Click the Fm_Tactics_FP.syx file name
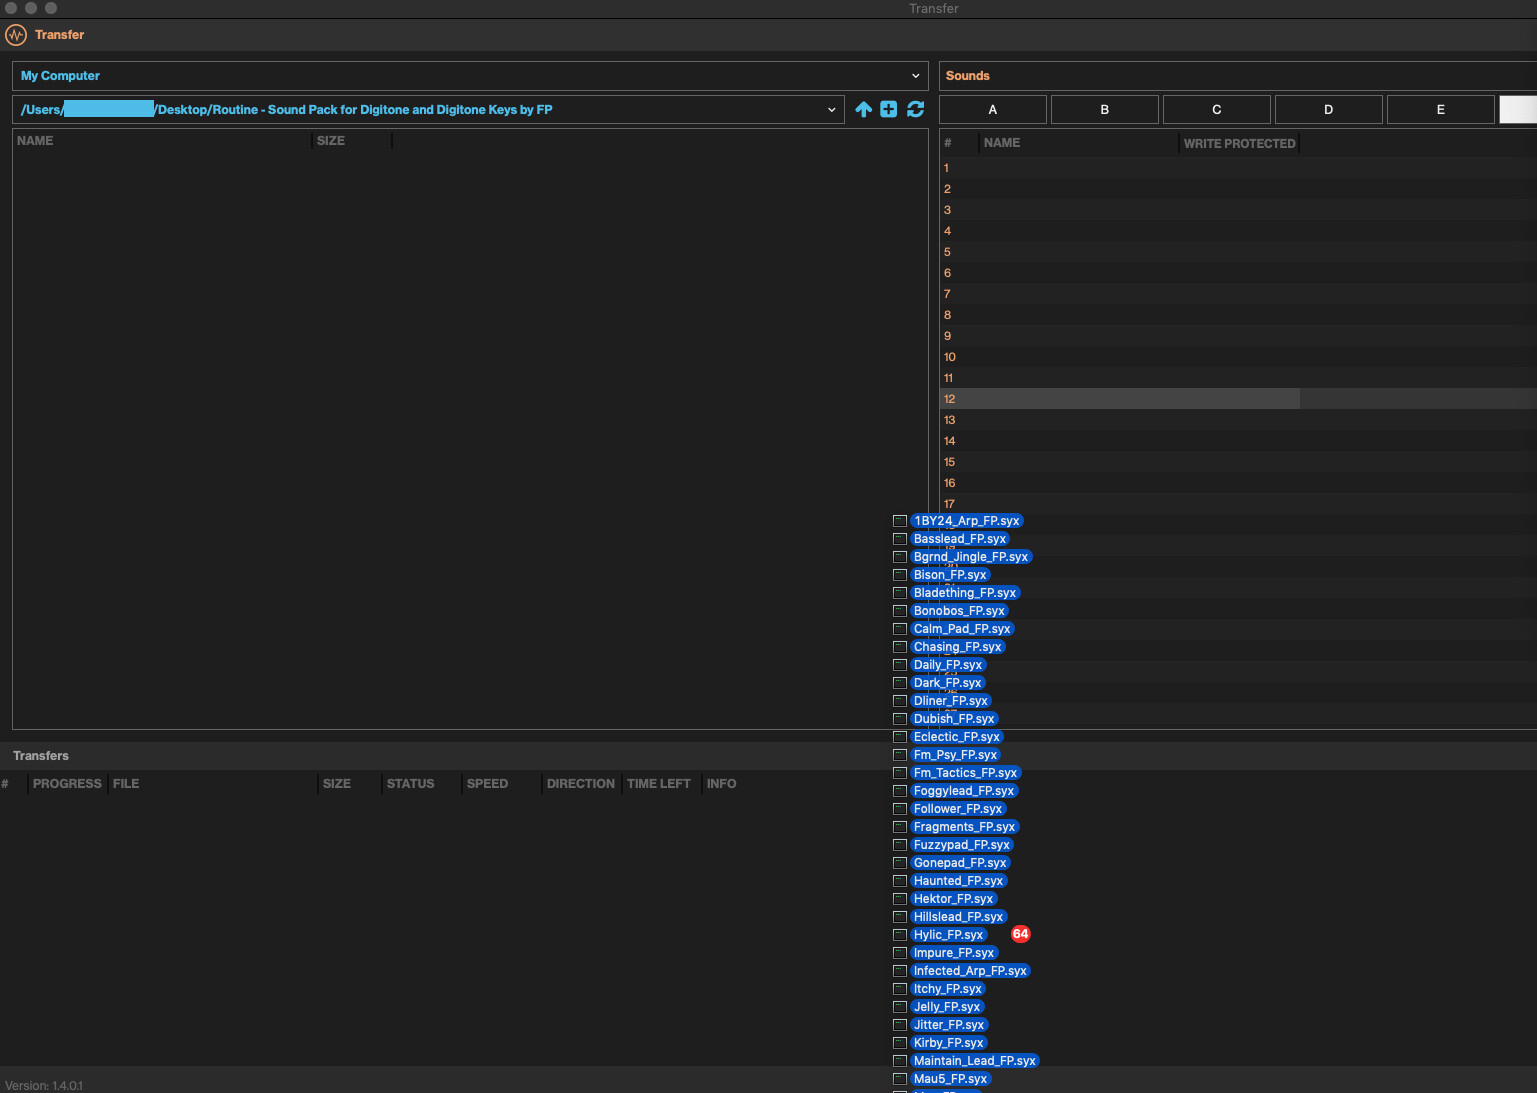 point(966,773)
